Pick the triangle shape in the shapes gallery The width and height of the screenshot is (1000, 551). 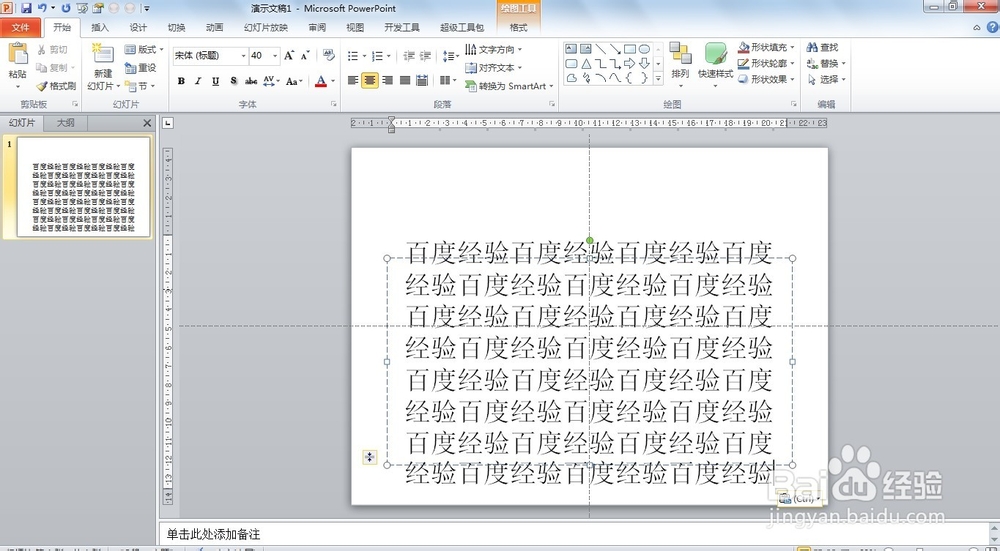pos(586,63)
